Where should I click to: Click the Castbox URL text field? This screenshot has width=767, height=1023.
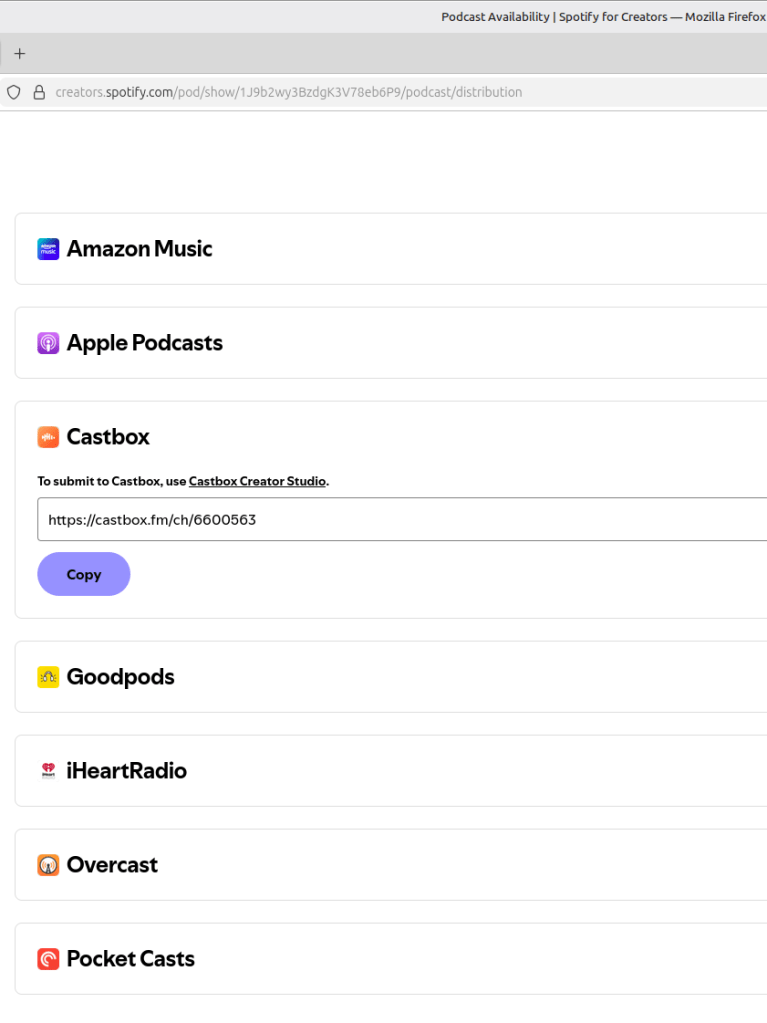click(x=400, y=520)
